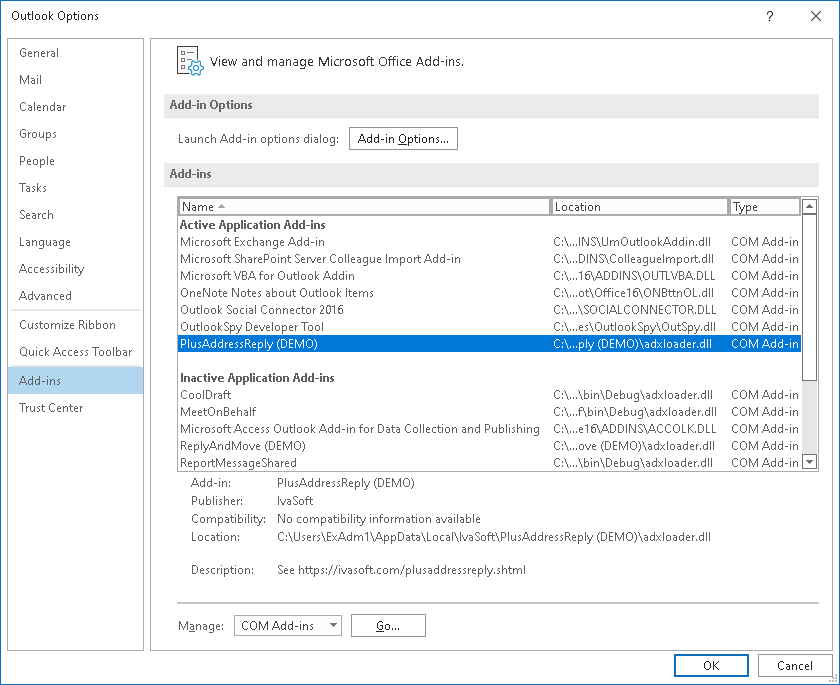Select Microsoft Exchange Add-in row

(x=489, y=242)
